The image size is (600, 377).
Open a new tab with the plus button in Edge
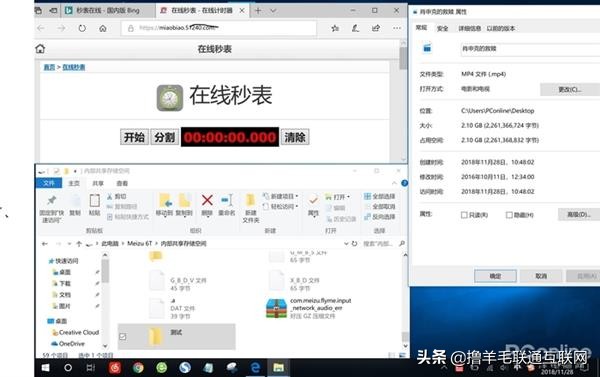pos(258,11)
